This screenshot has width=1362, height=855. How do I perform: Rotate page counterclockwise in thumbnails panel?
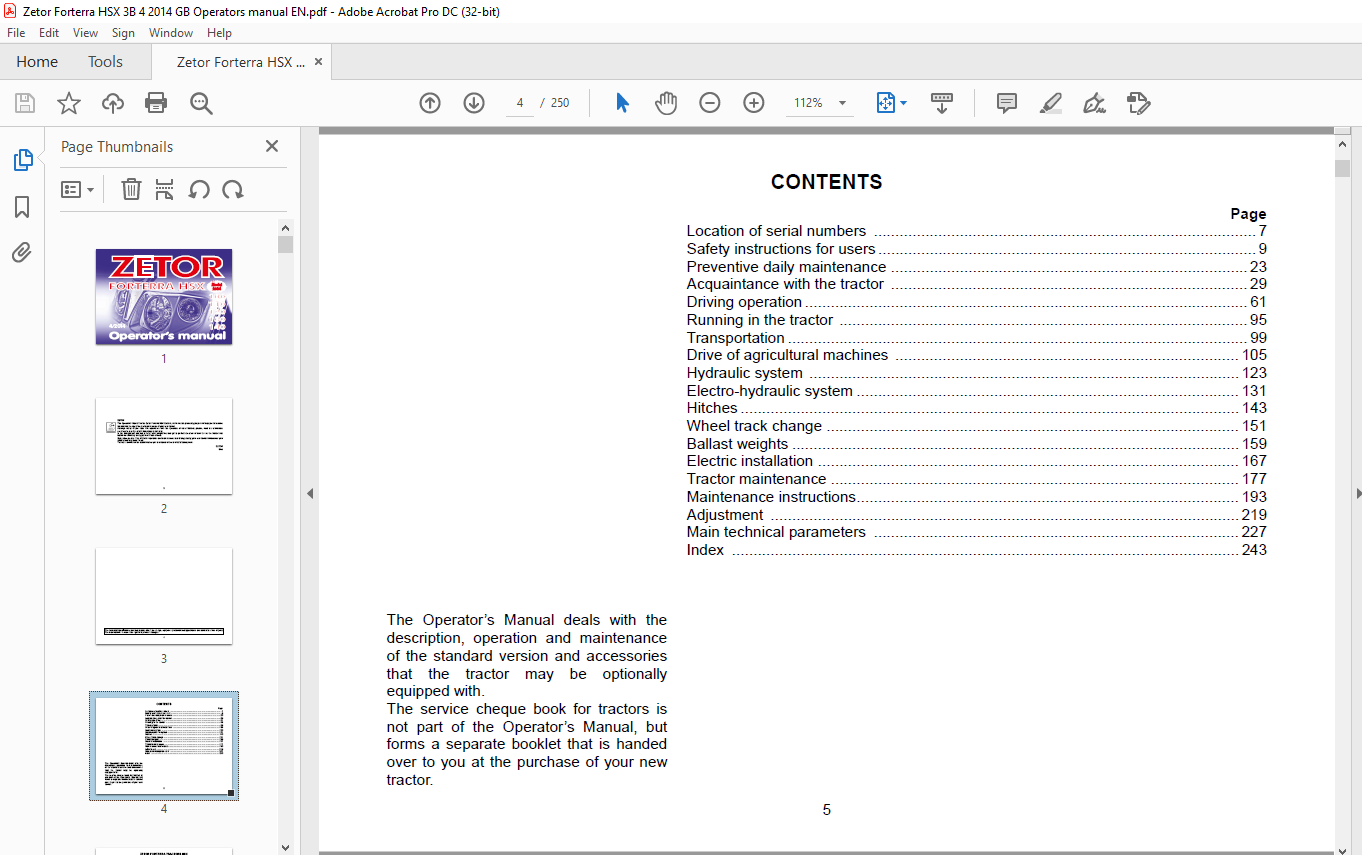click(199, 189)
